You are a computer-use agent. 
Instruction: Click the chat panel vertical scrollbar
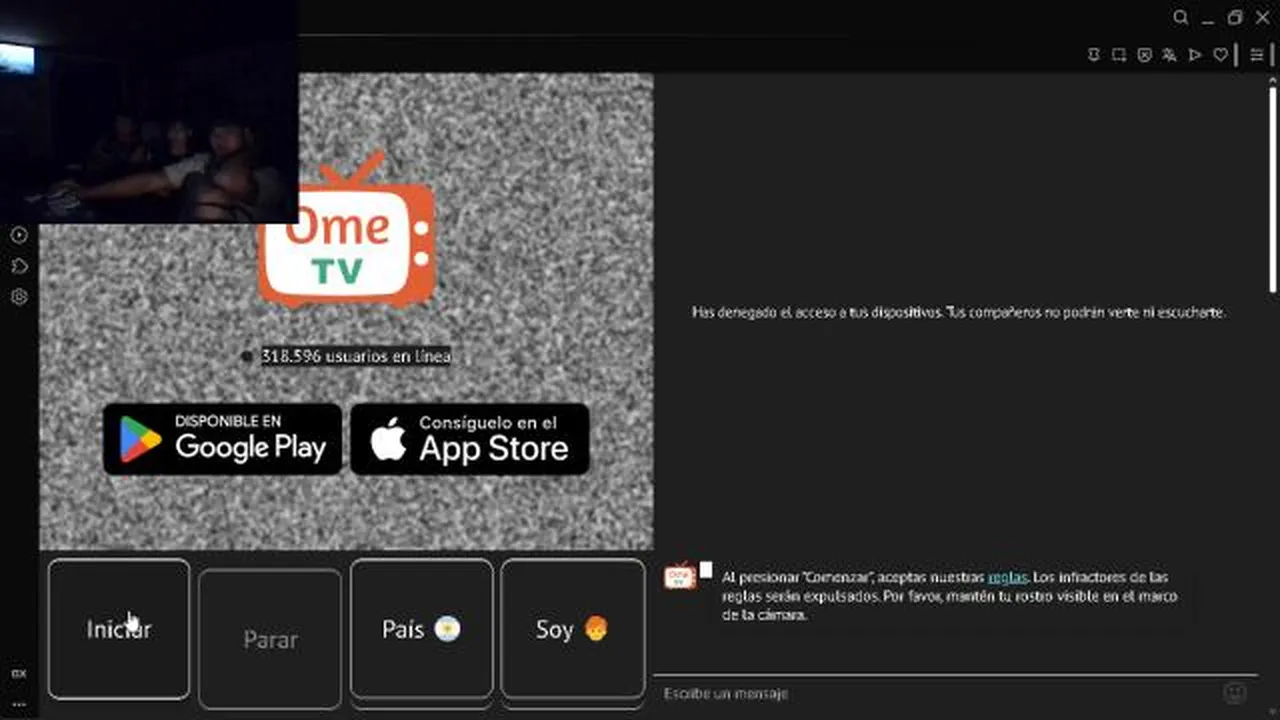pos(1273,190)
